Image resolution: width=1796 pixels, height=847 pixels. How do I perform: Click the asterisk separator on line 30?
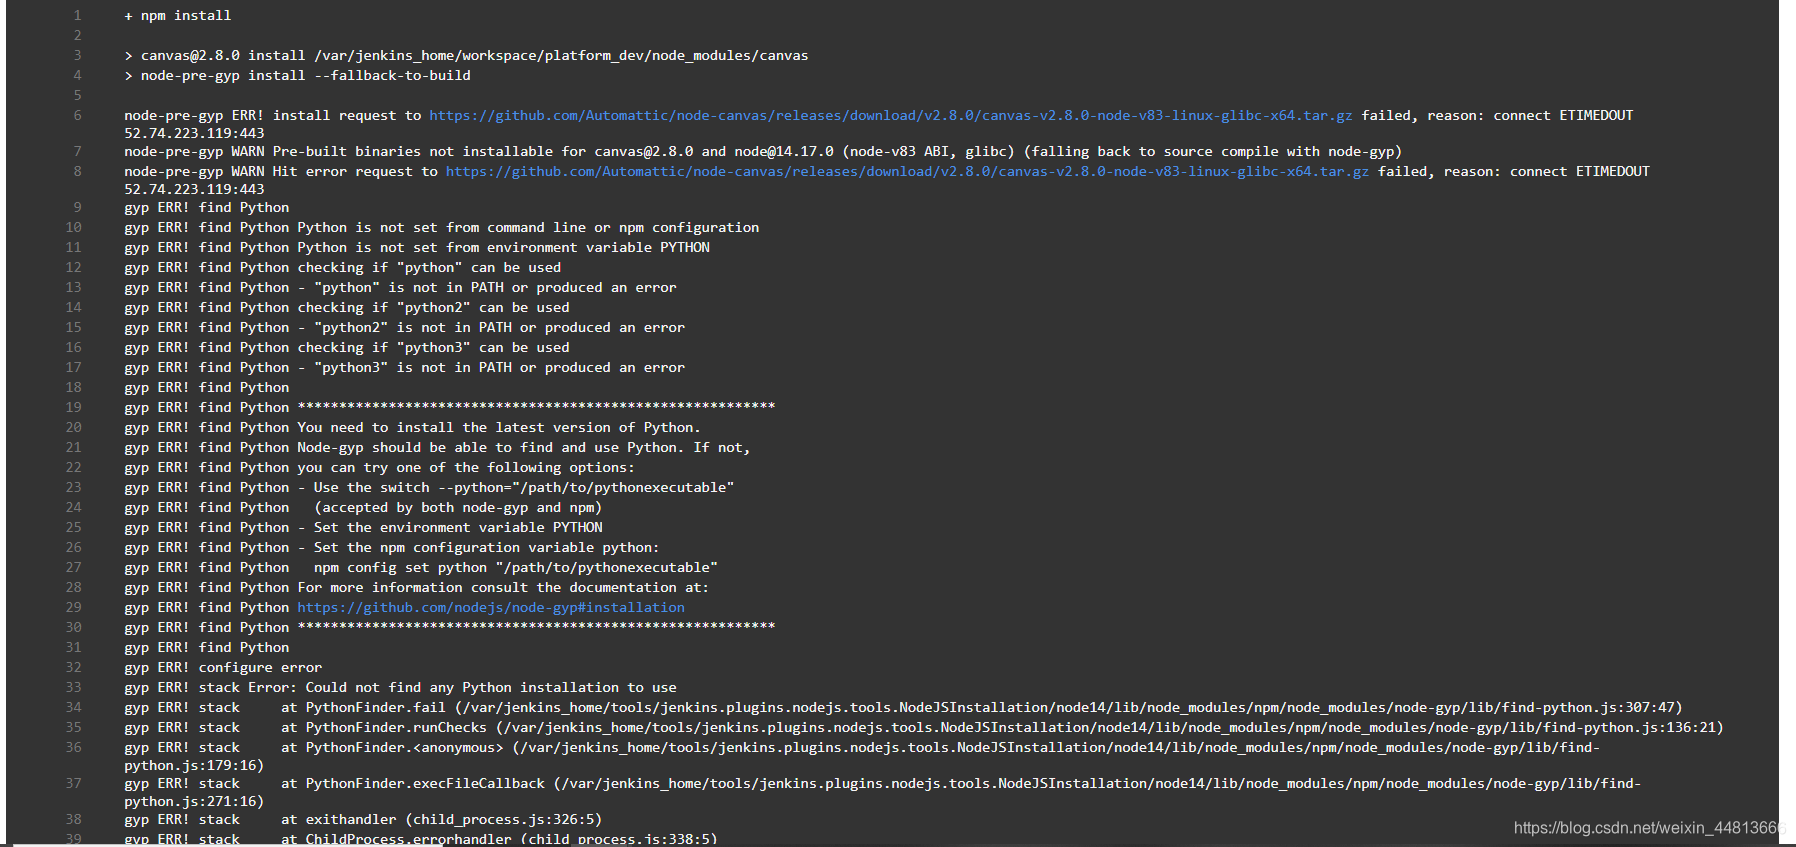(536, 626)
